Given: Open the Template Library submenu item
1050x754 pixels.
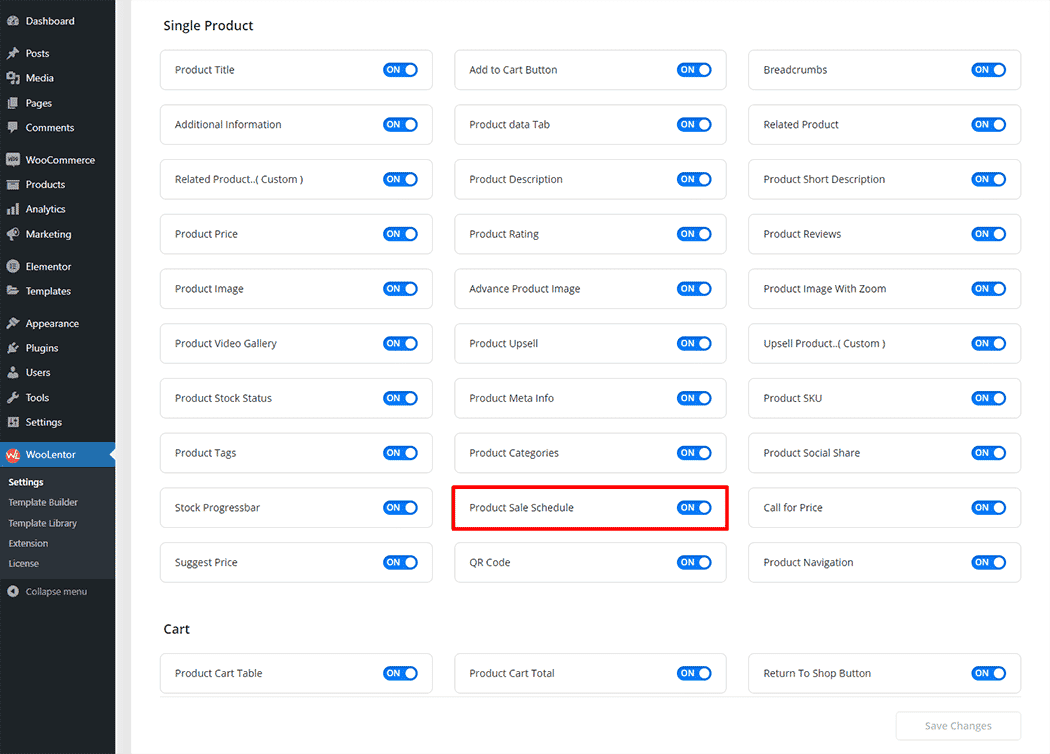Looking at the screenshot, I should tap(43, 523).
